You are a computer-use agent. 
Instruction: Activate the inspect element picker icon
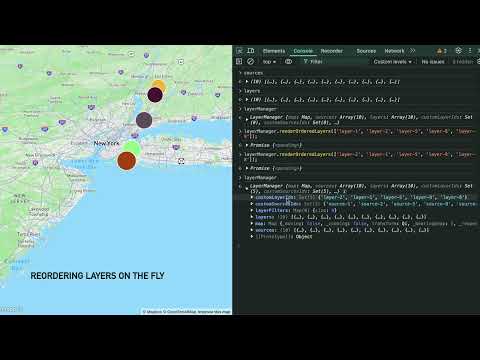click(240, 51)
